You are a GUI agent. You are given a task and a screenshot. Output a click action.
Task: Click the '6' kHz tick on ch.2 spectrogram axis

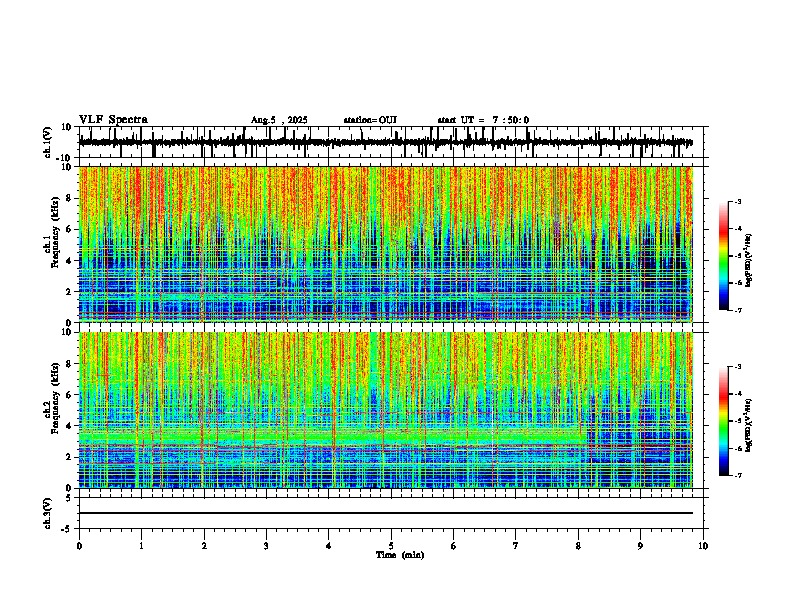tap(70, 395)
